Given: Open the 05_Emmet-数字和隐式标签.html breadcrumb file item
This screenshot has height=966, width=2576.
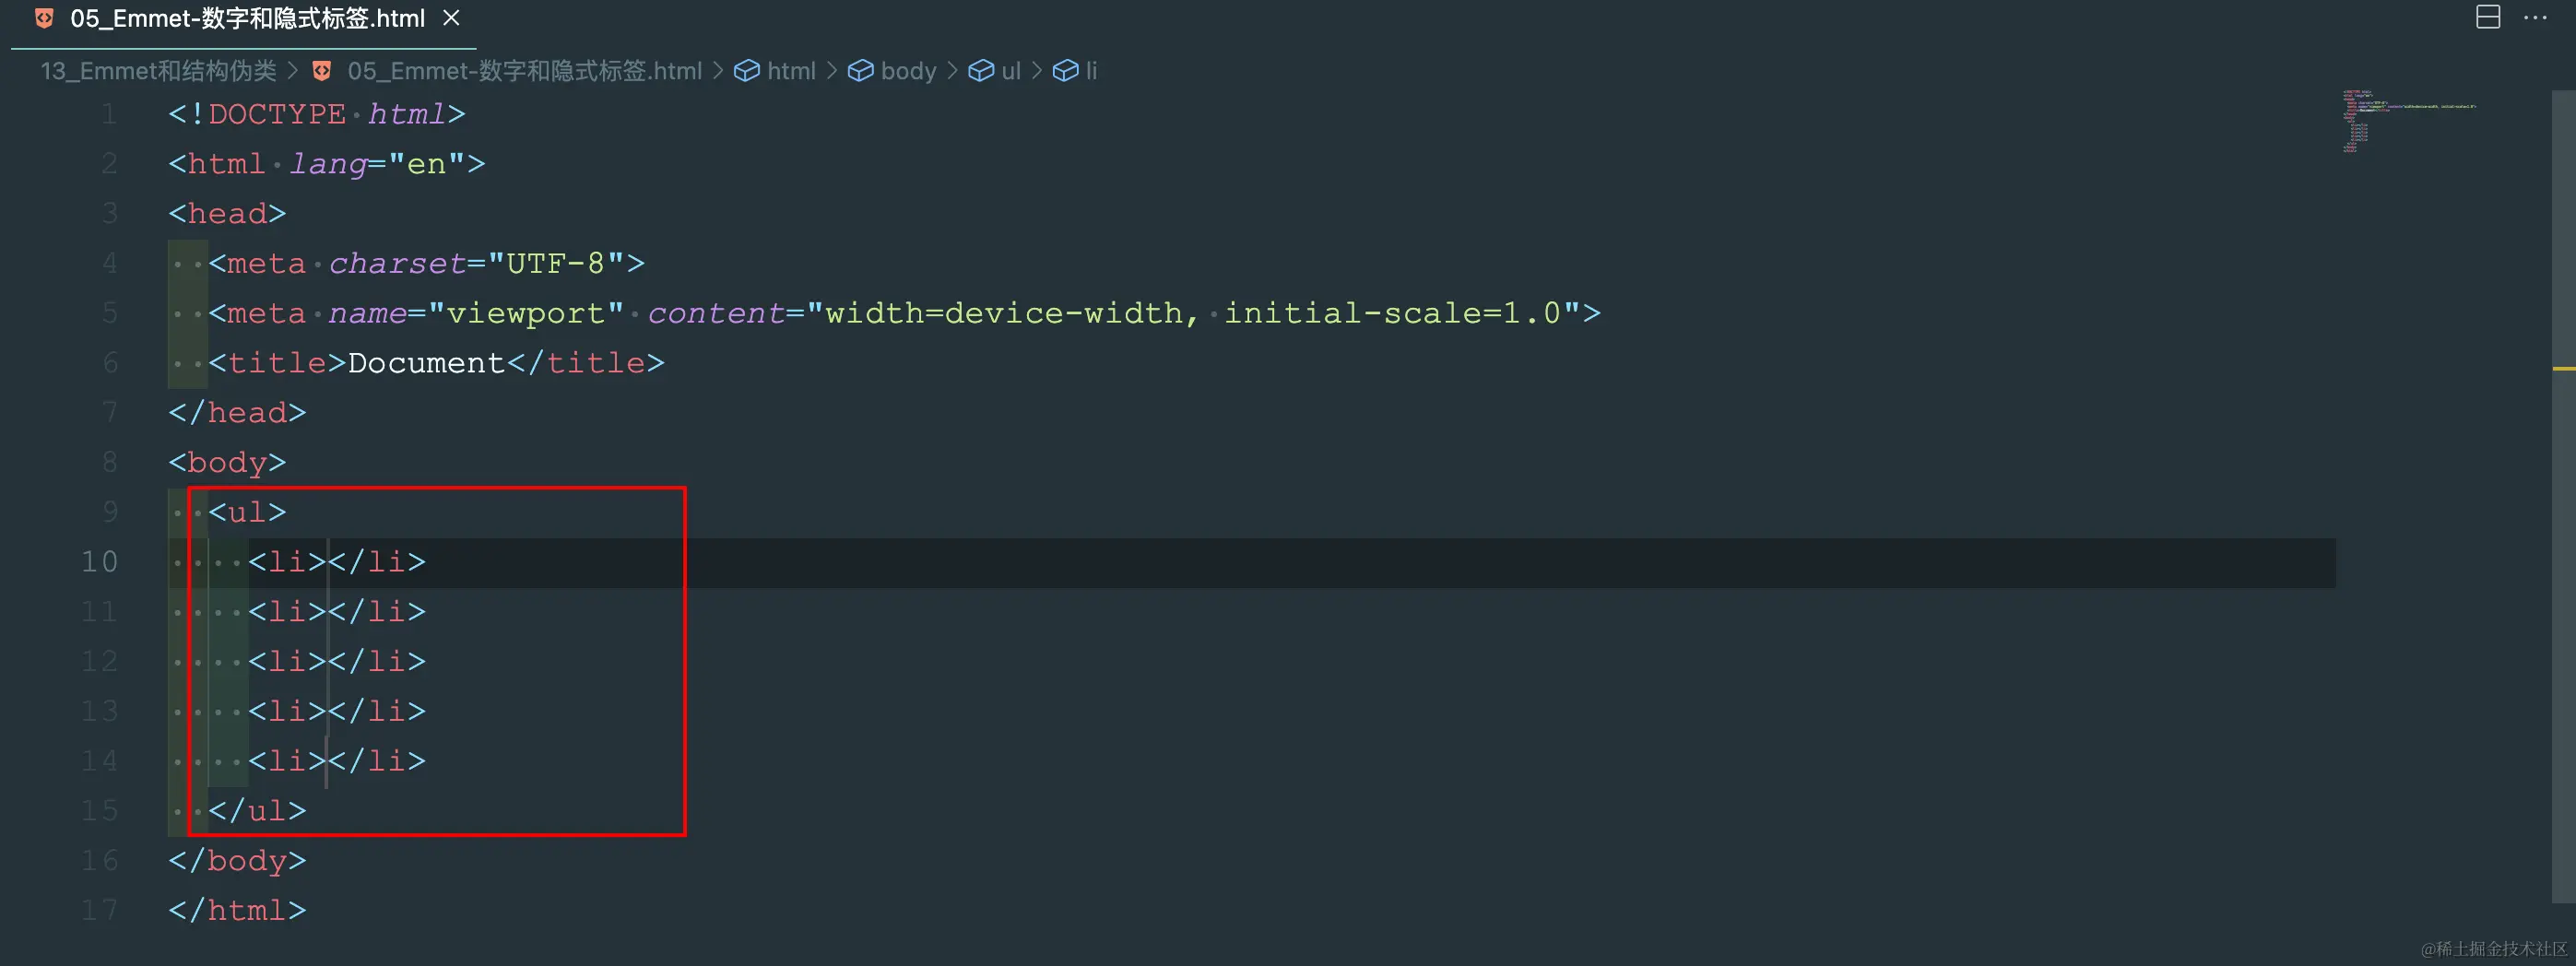Looking at the screenshot, I should [524, 71].
